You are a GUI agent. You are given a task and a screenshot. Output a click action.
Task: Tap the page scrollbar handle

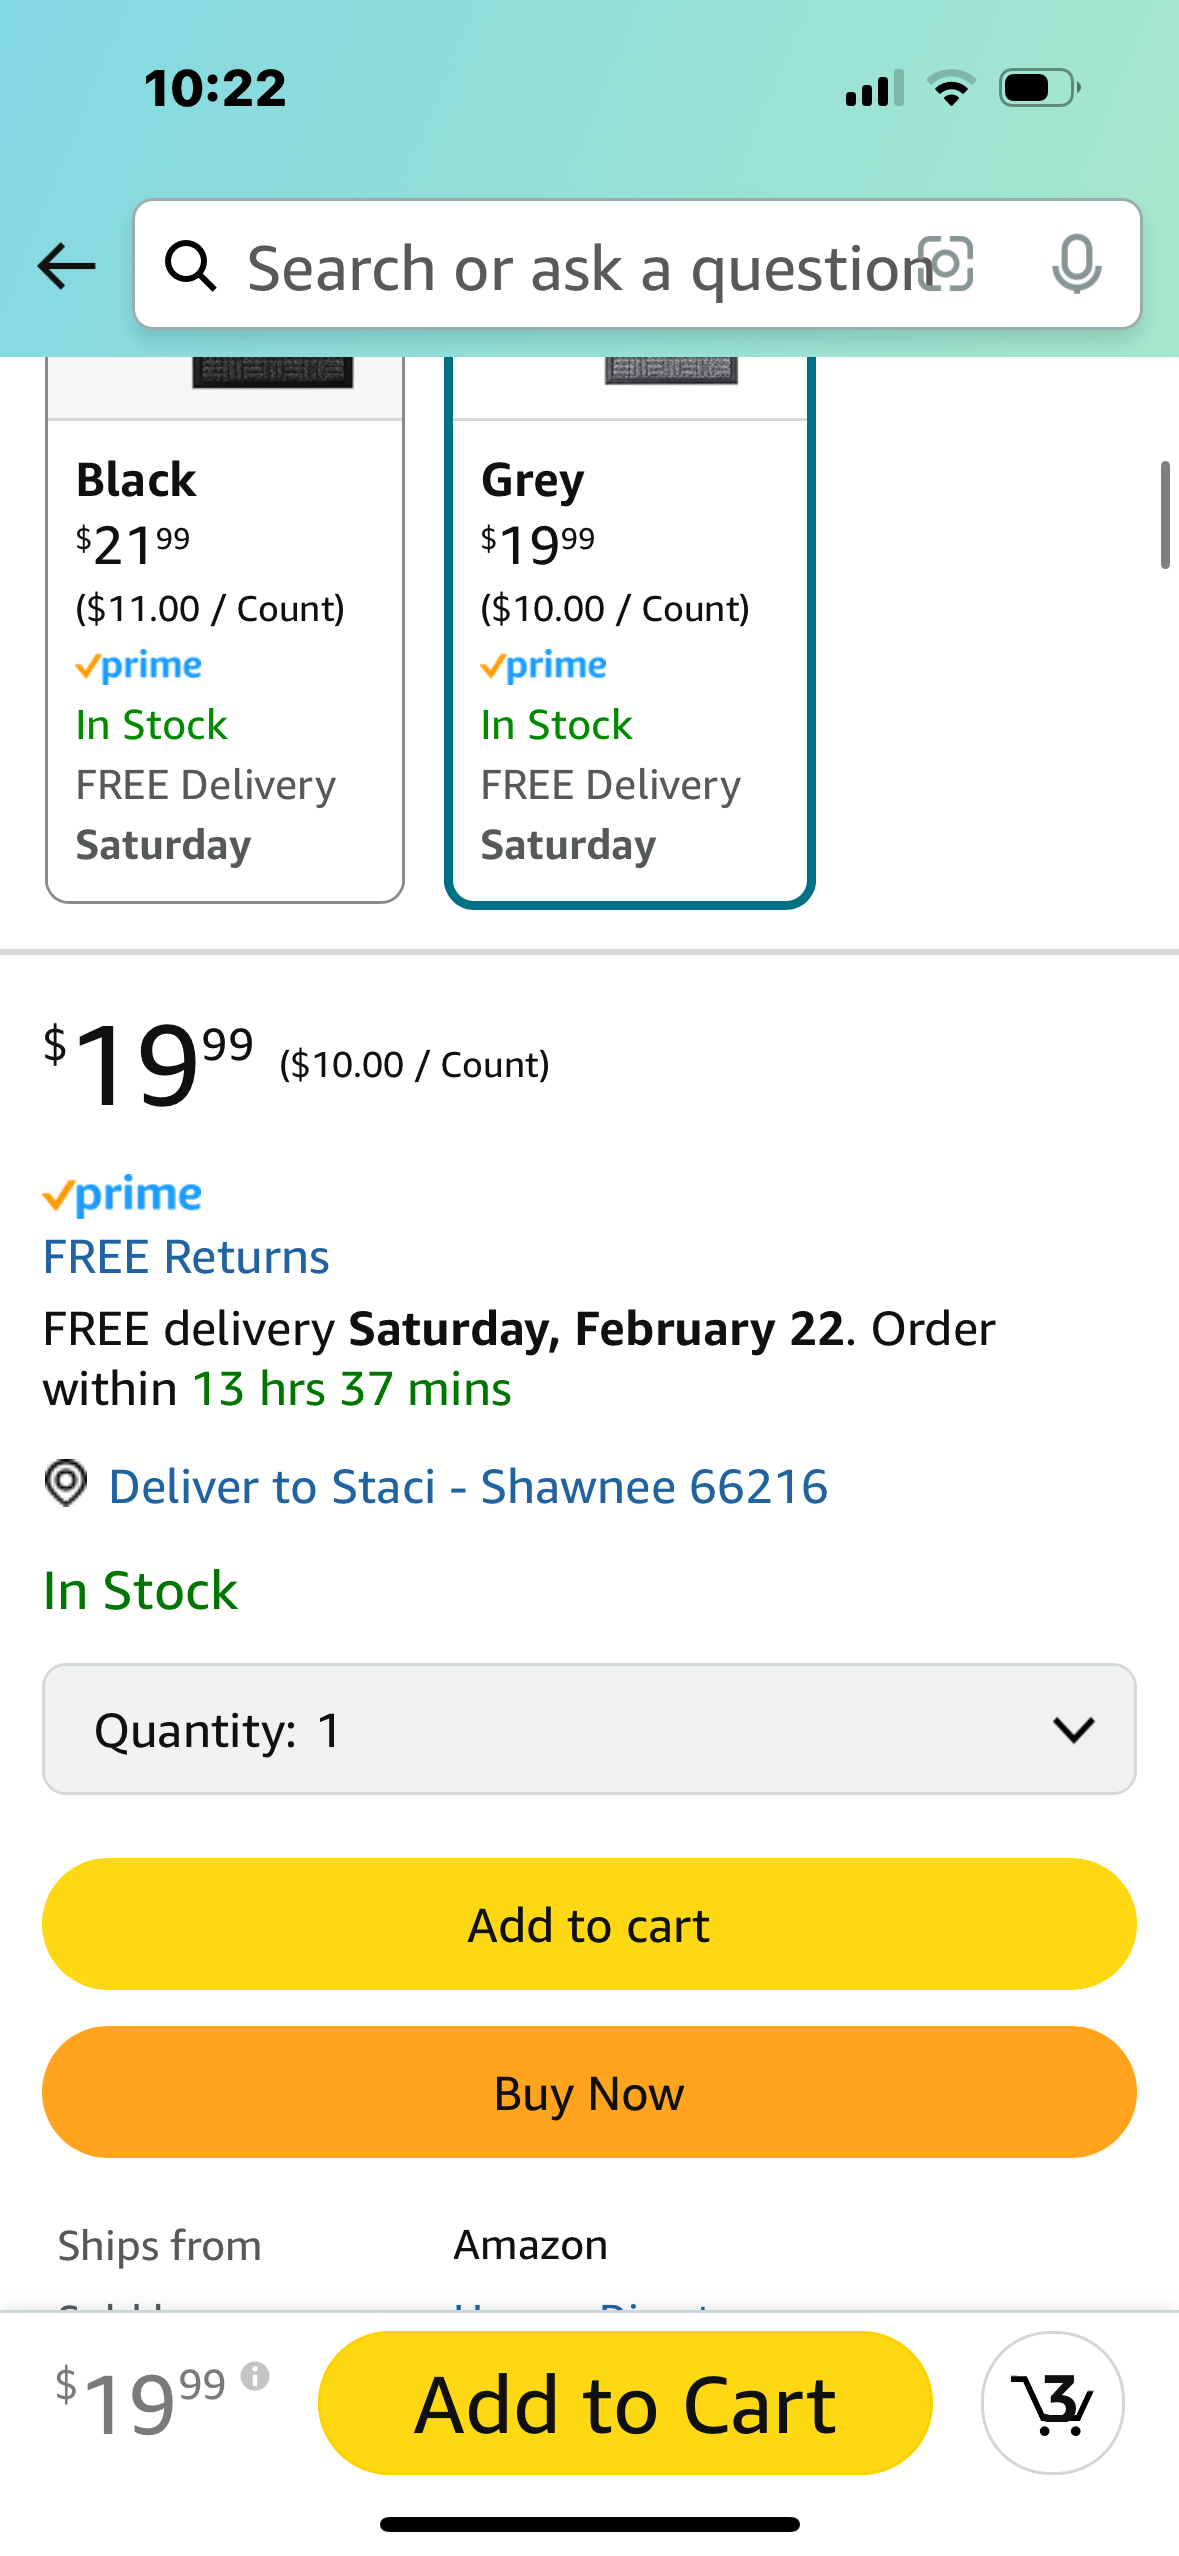coord(1165,515)
